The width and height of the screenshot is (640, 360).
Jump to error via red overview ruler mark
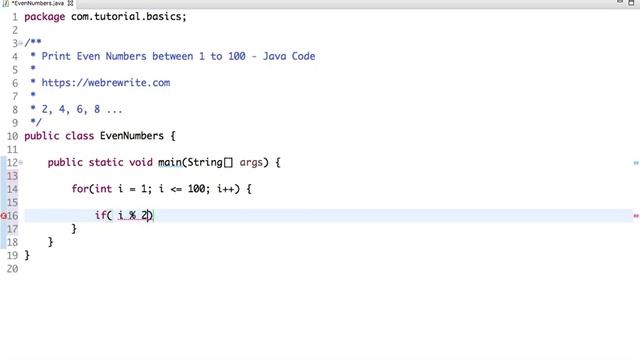636,216
